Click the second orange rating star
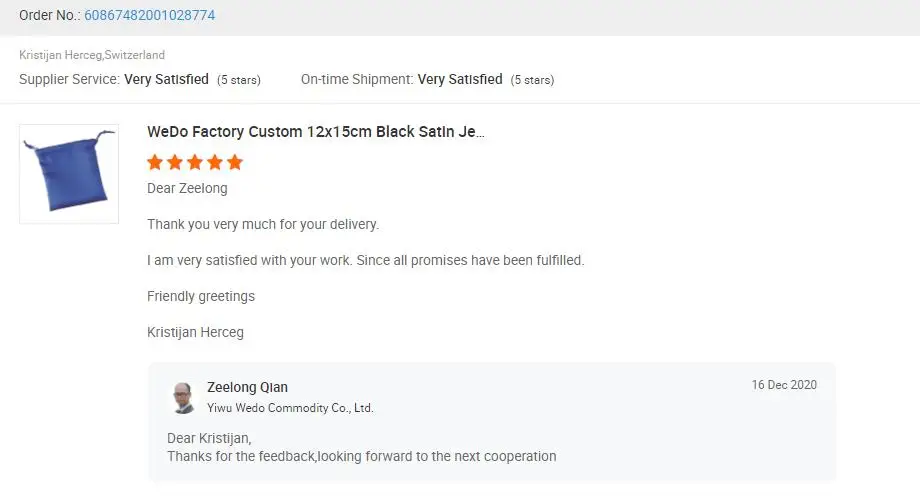This screenshot has width=920, height=500. click(175, 162)
